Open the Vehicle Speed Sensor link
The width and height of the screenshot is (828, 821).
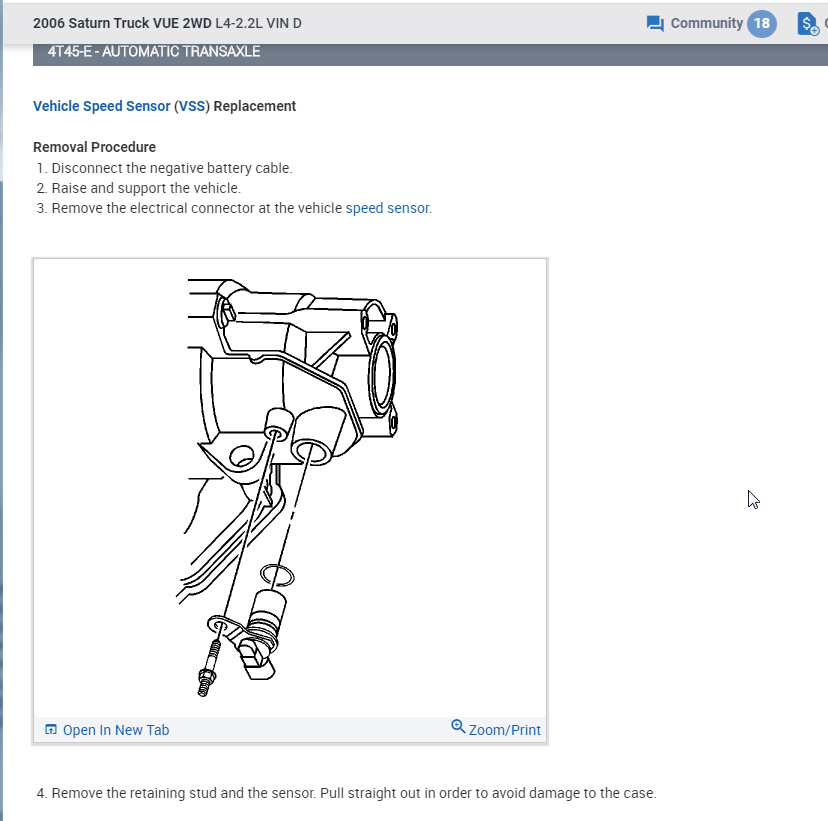(101, 106)
